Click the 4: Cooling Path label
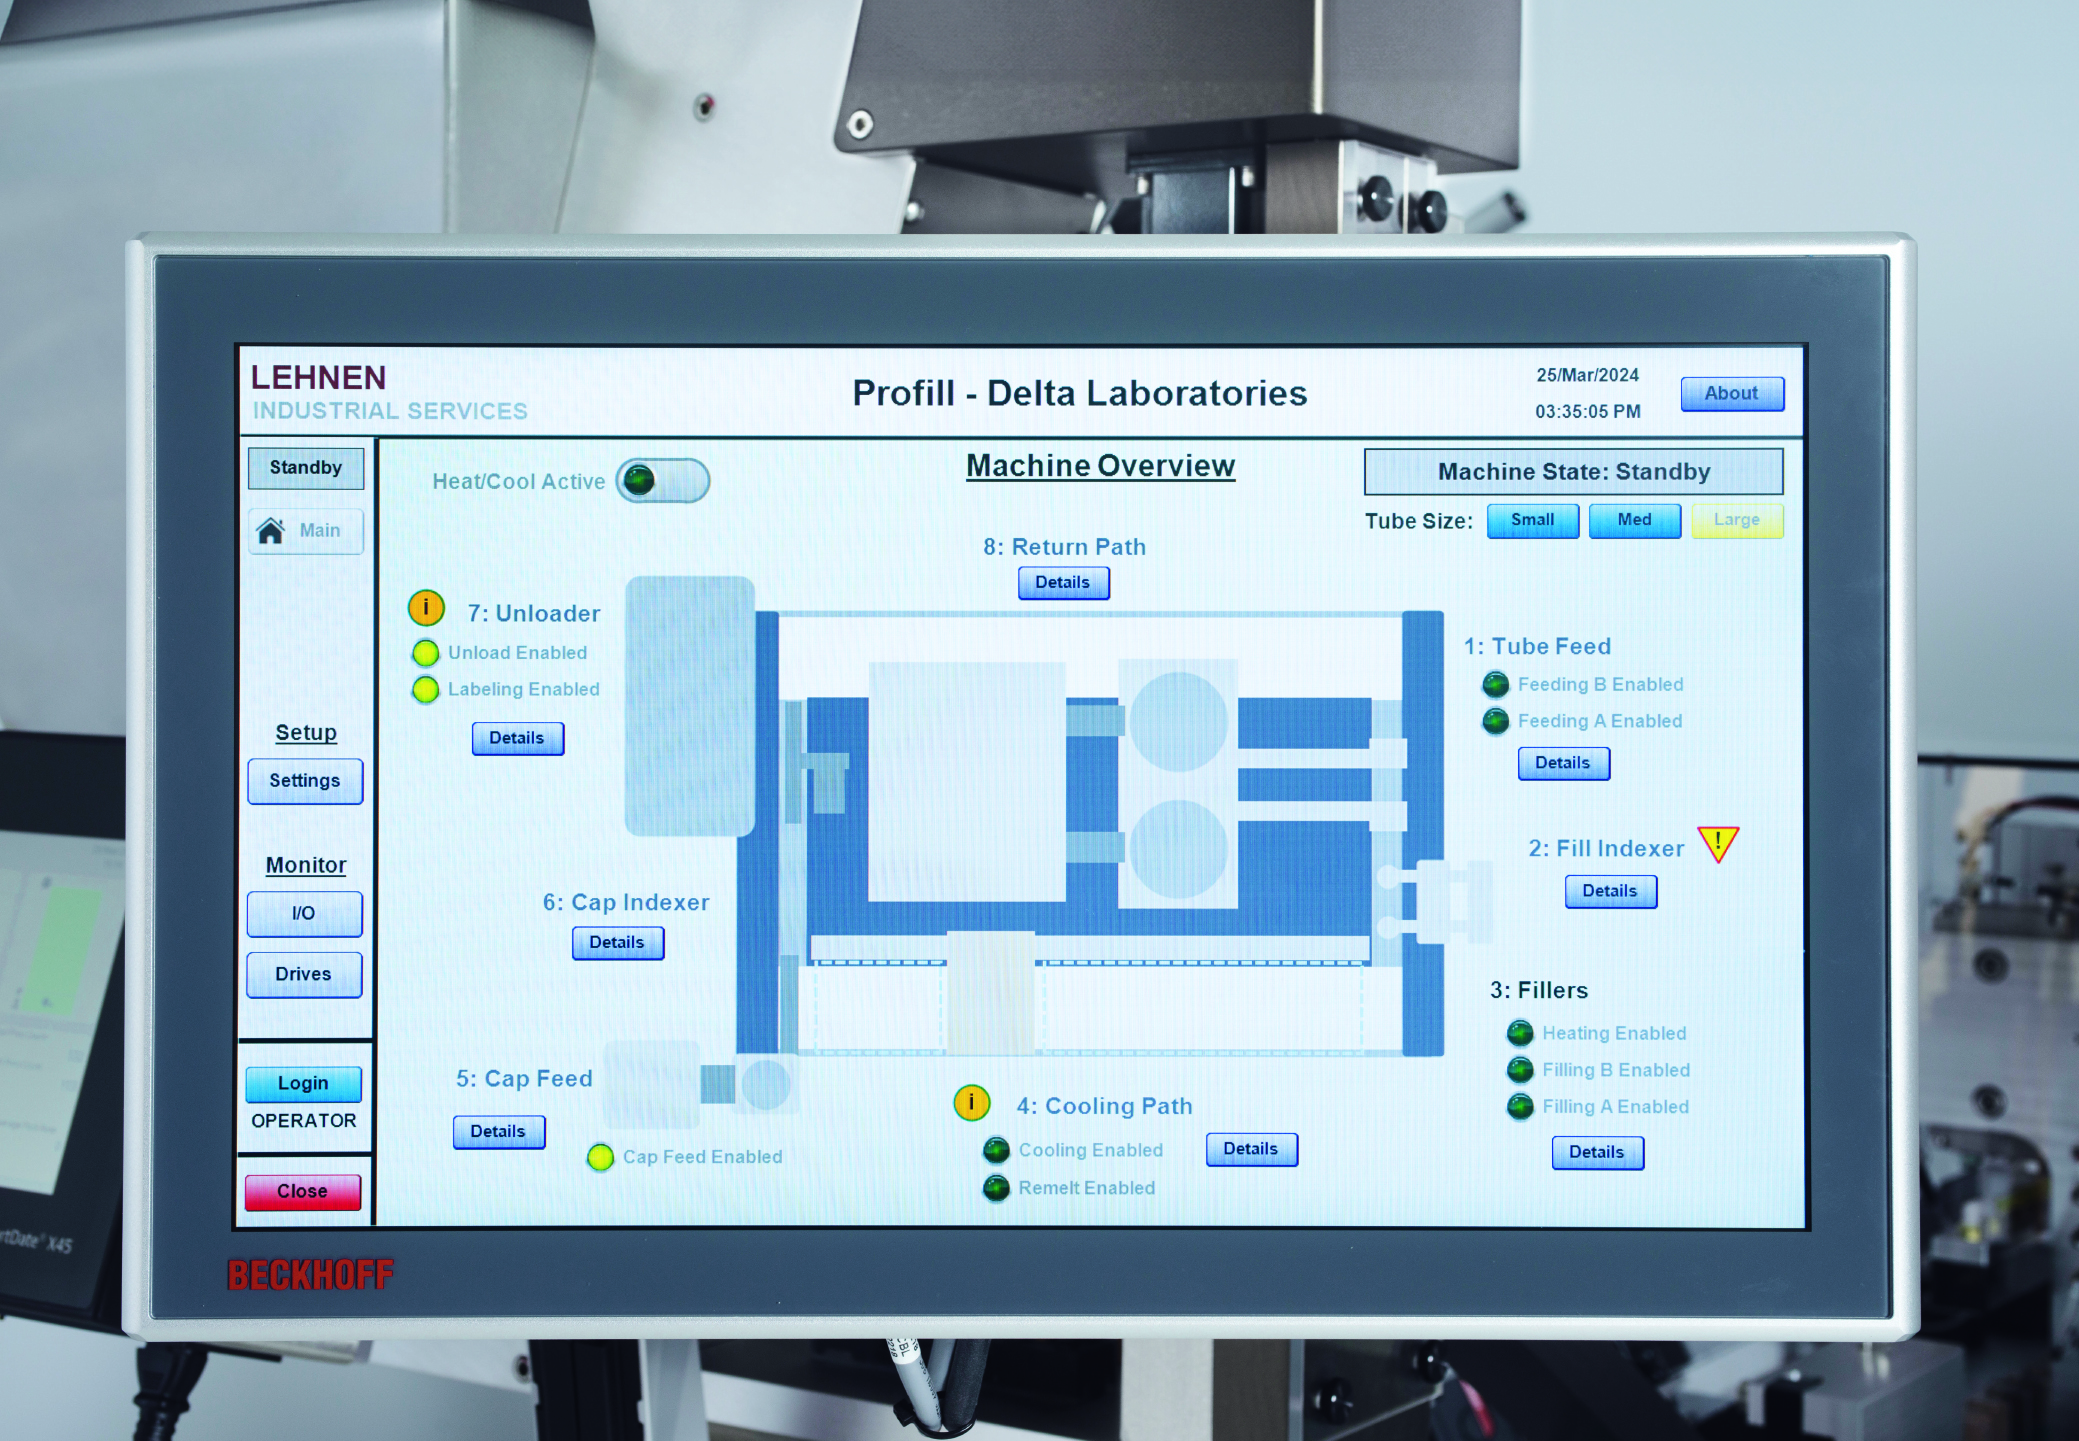Image resolution: width=2079 pixels, height=1441 pixels. (1105, 1106)
